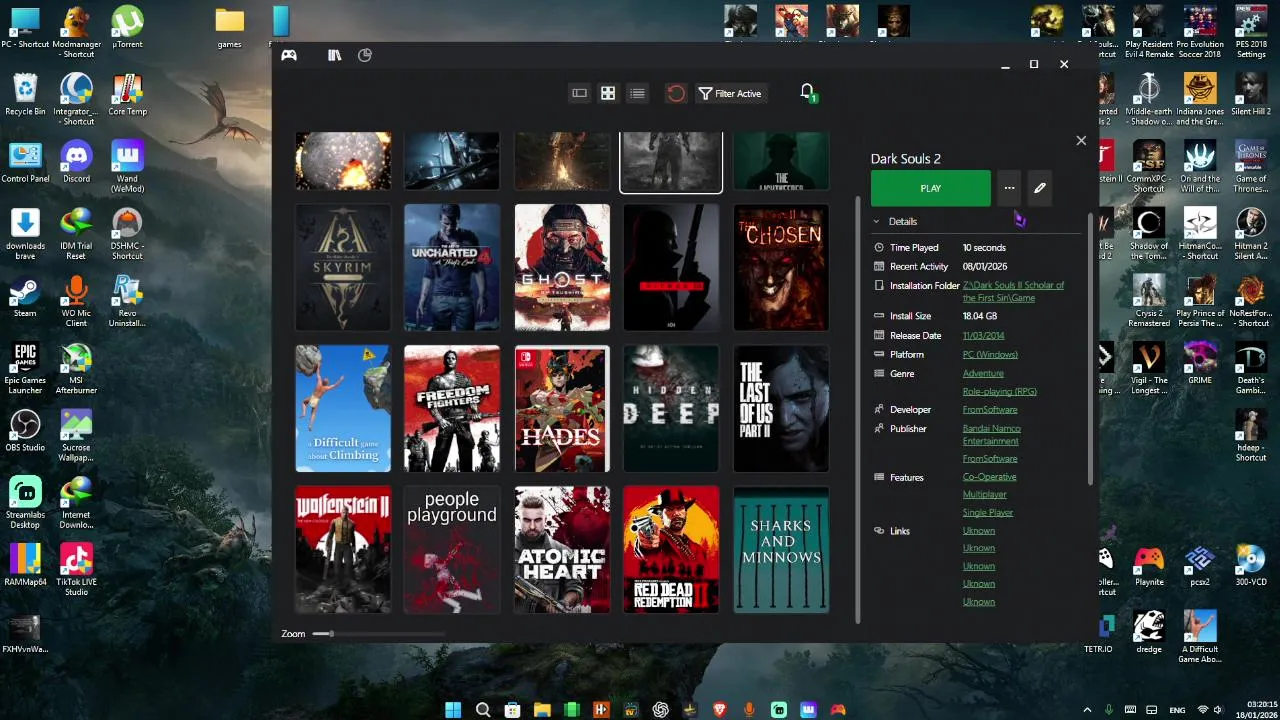Select the Skyrim game cover
The width and height of the screenshot is (1280, 720).
(x=343, y=268)
